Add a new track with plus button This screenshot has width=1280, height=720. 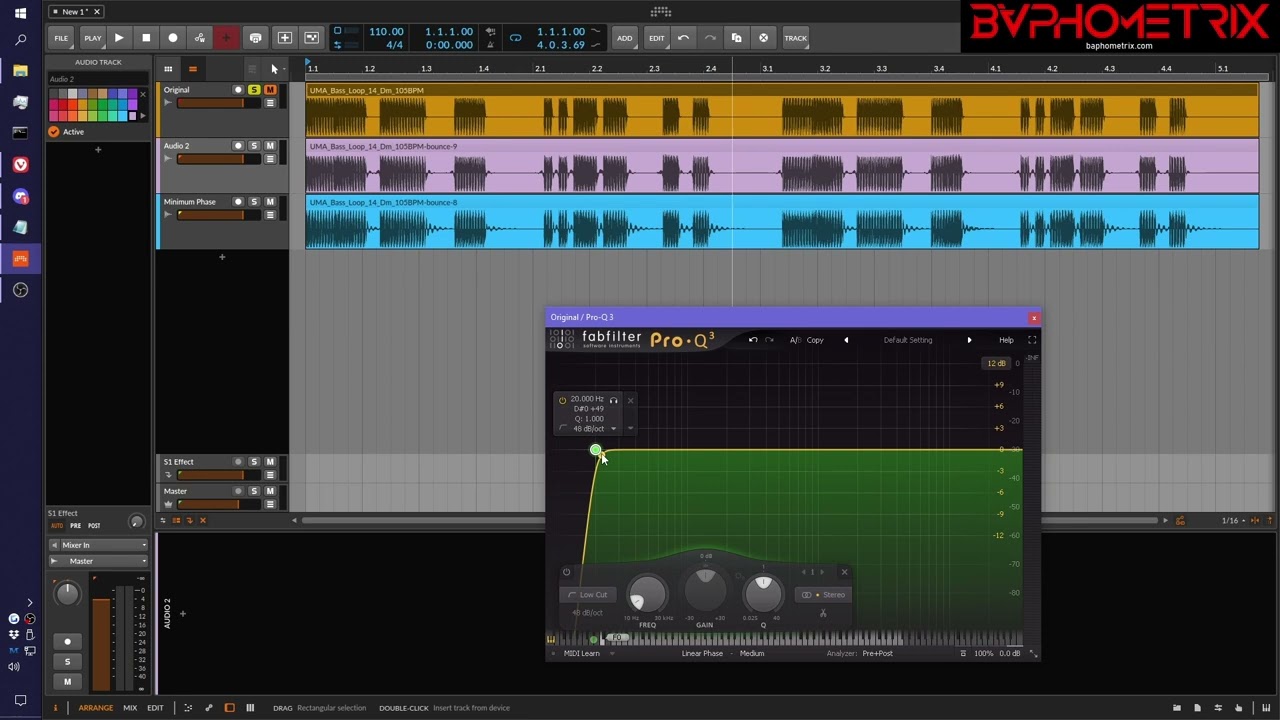[222, 257]
